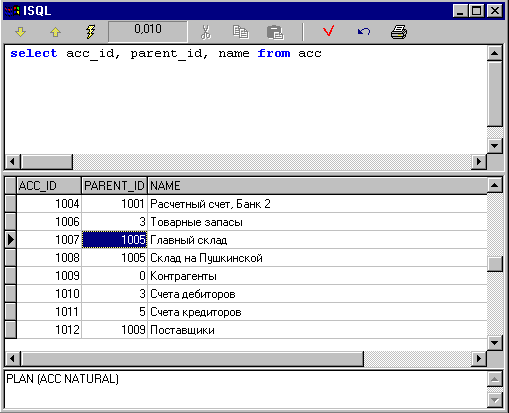Click the ACC_ID column header
Screen dimensions: 509x413
click(x=49, y=186)
